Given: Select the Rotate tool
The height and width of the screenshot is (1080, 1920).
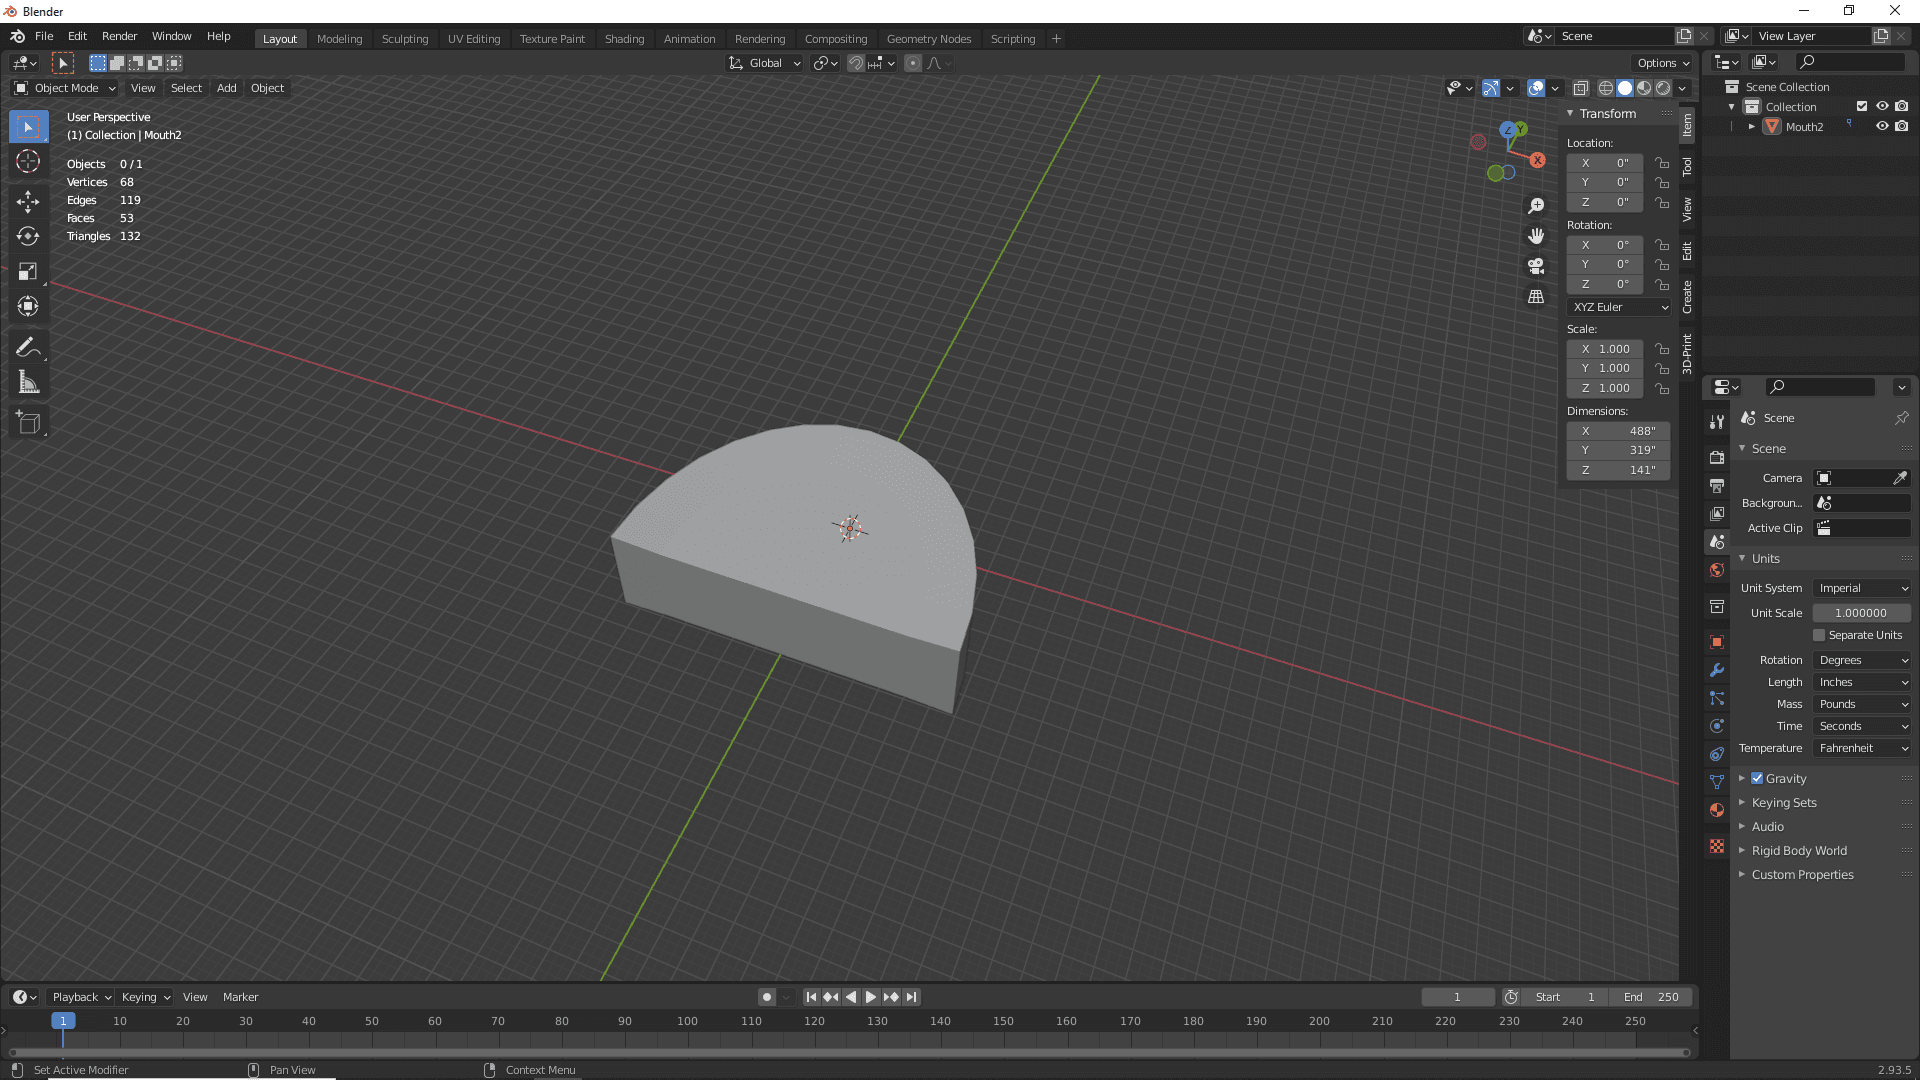Looking at the screenshot, I should [x=28, y=237].
